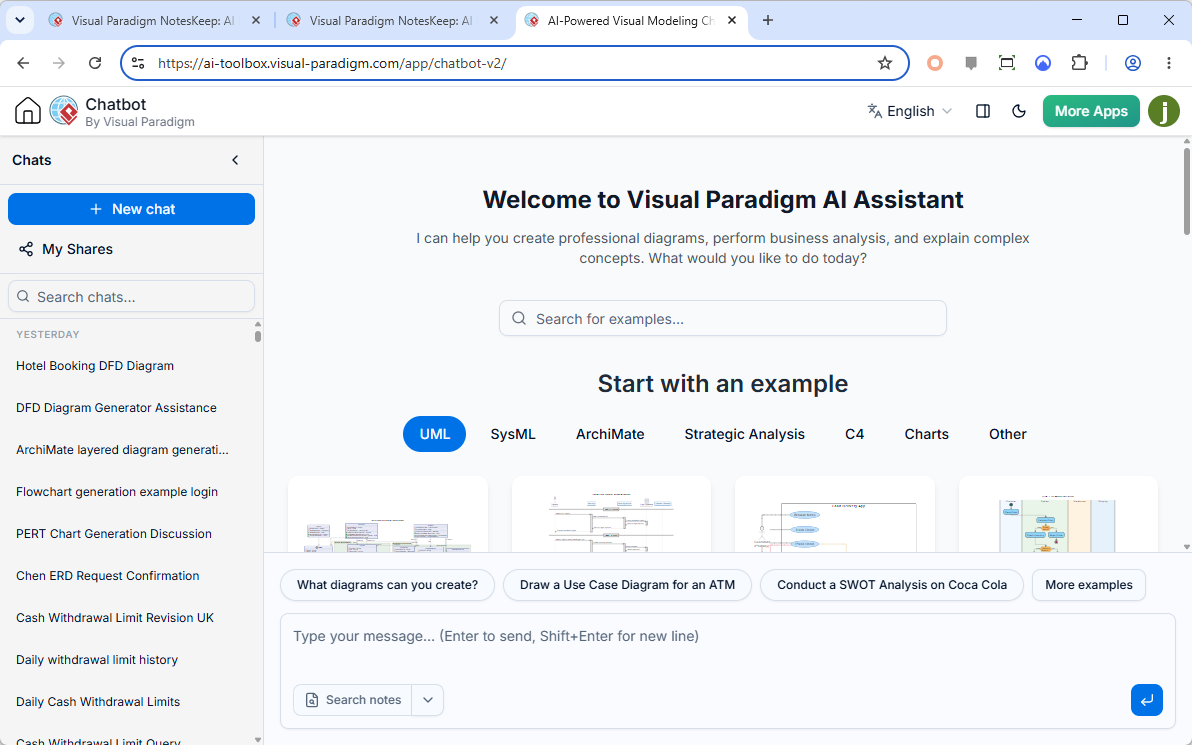
Task: Focus the Search chats field
Action: 132,296
